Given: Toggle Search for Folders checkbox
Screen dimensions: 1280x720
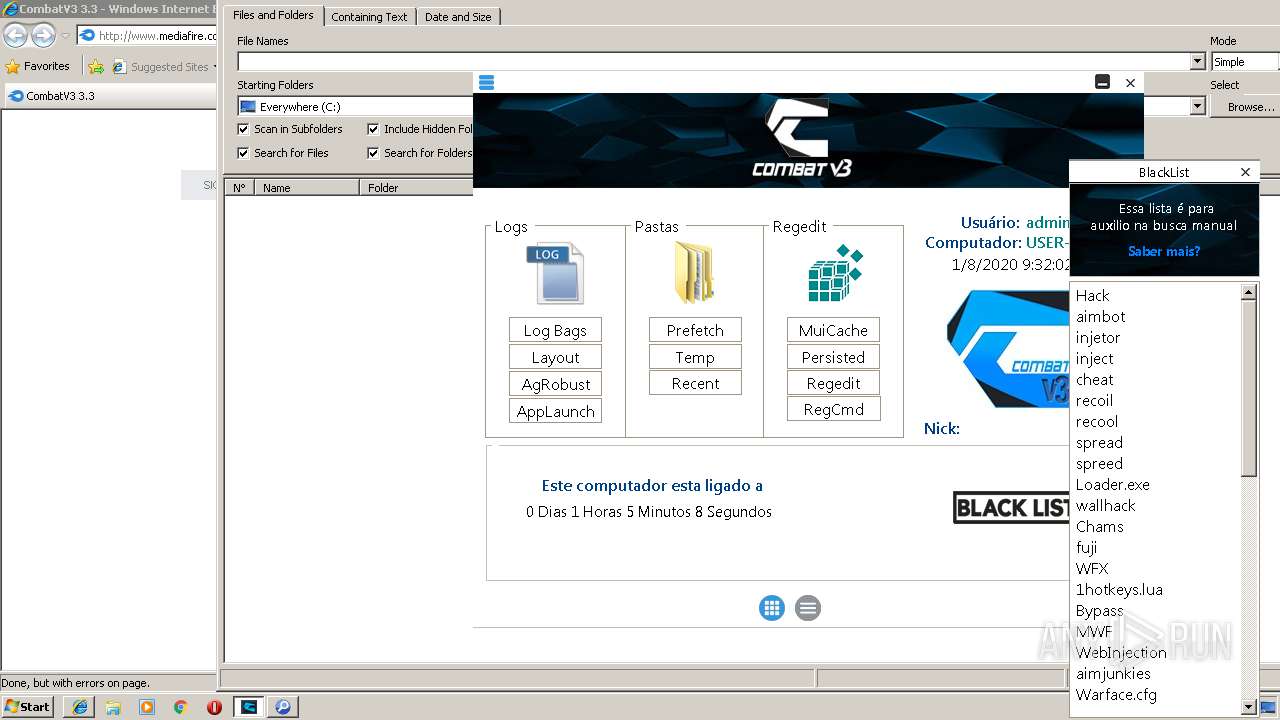Looking at the screenshot, I should click(373, 153).
